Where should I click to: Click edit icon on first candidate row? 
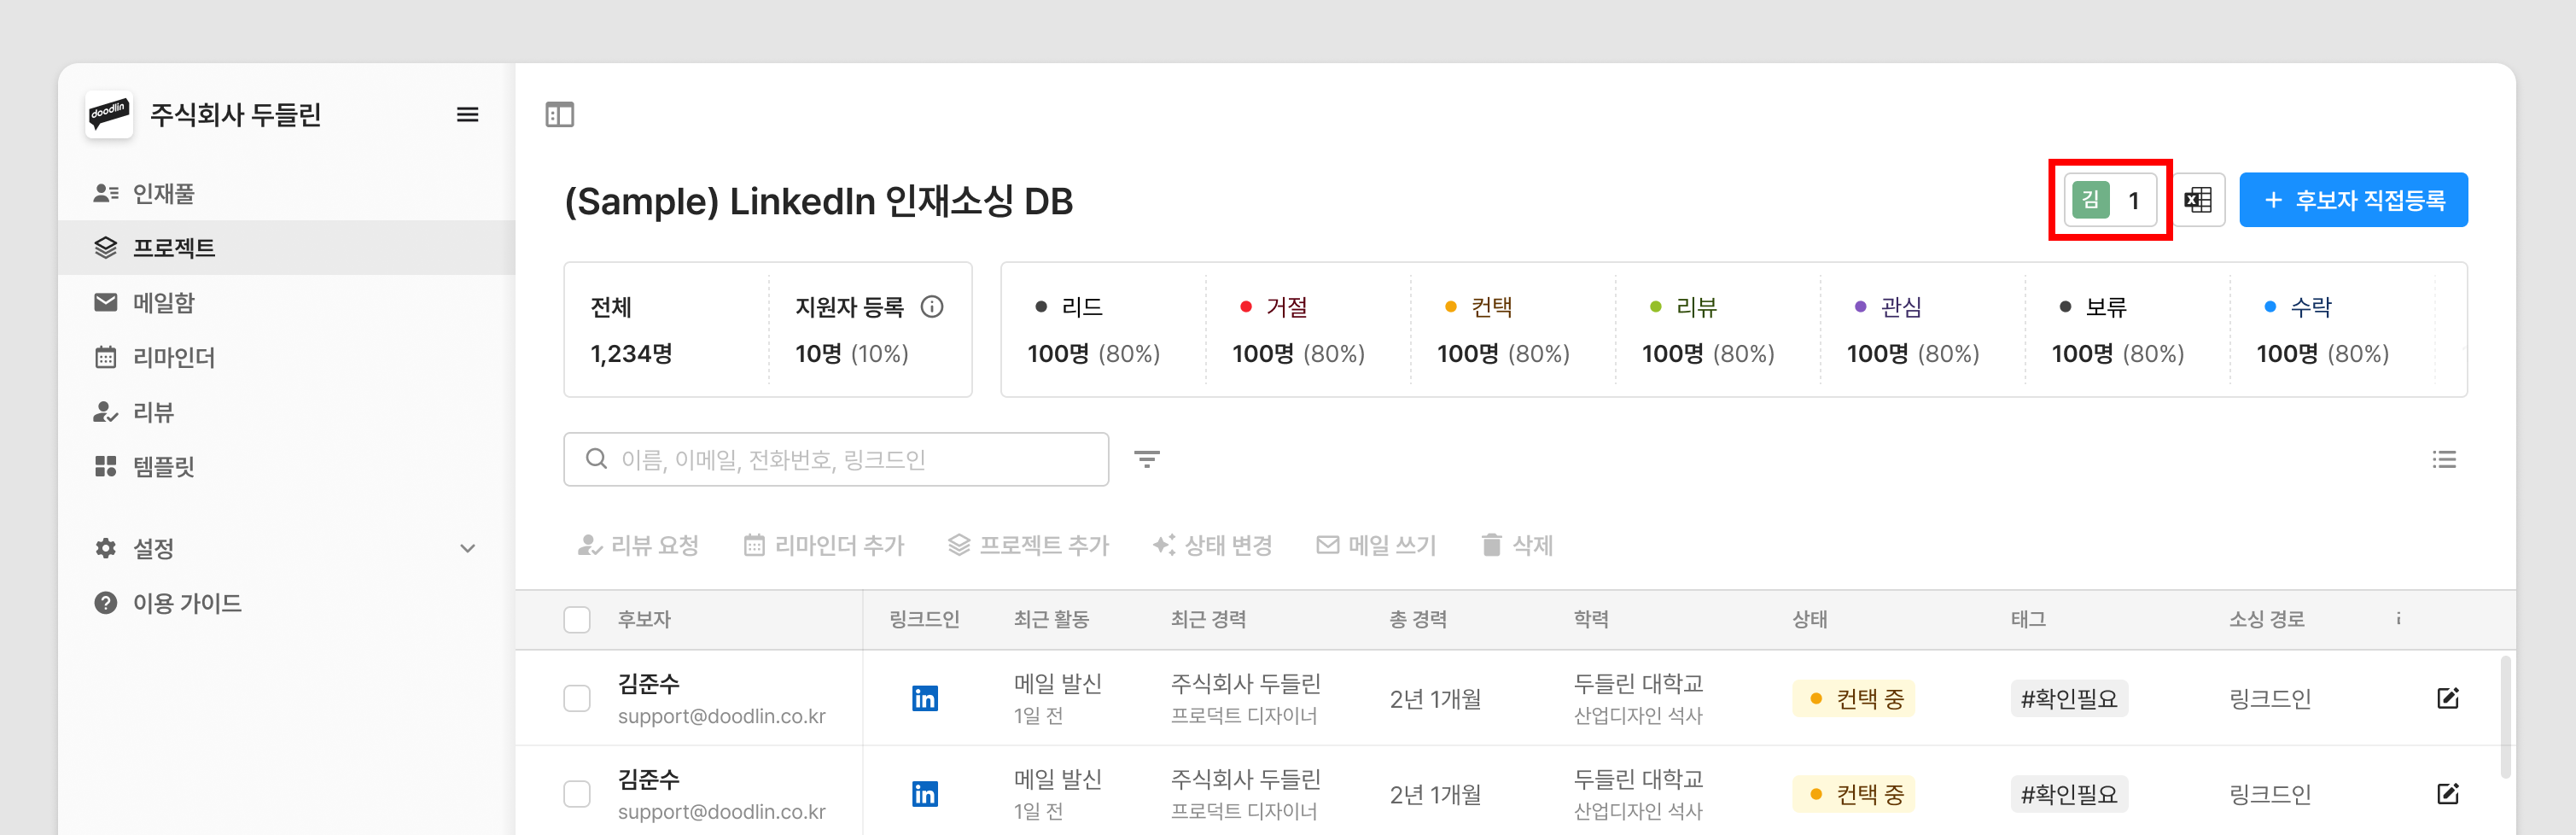coord(2447,698)
